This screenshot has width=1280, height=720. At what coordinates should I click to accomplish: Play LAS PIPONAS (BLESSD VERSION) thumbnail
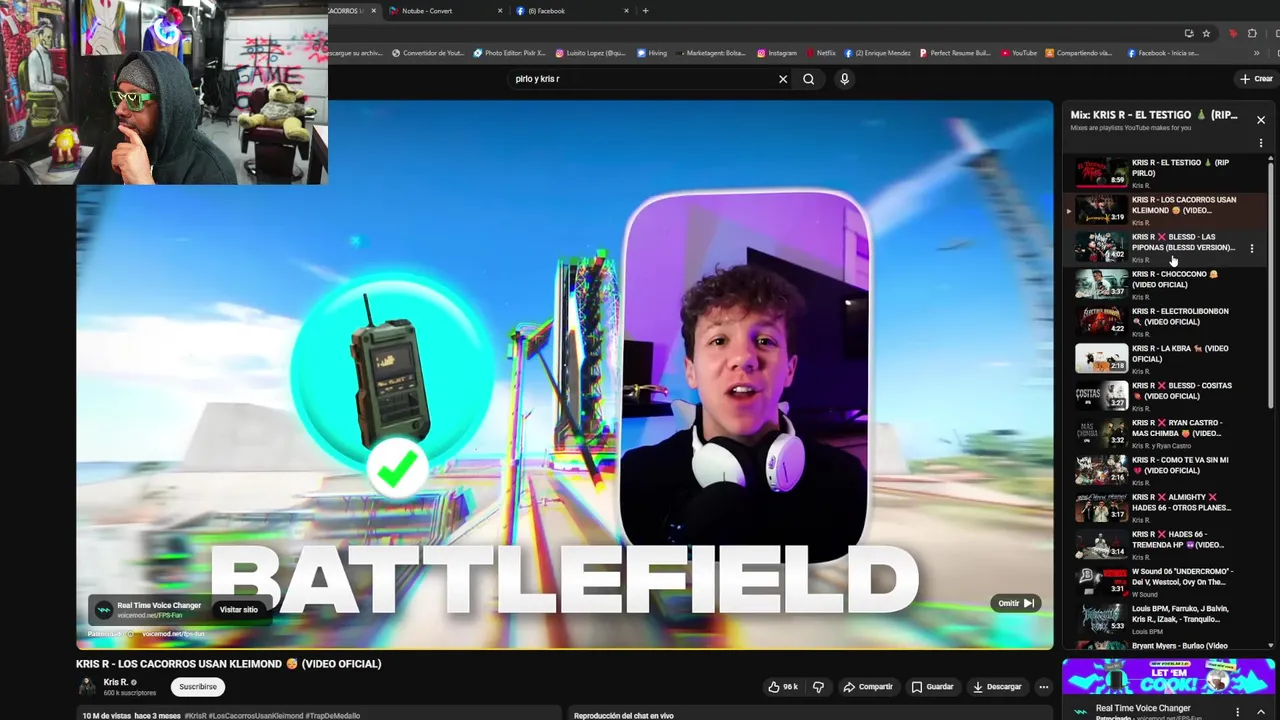click(x=1101, y=247)
